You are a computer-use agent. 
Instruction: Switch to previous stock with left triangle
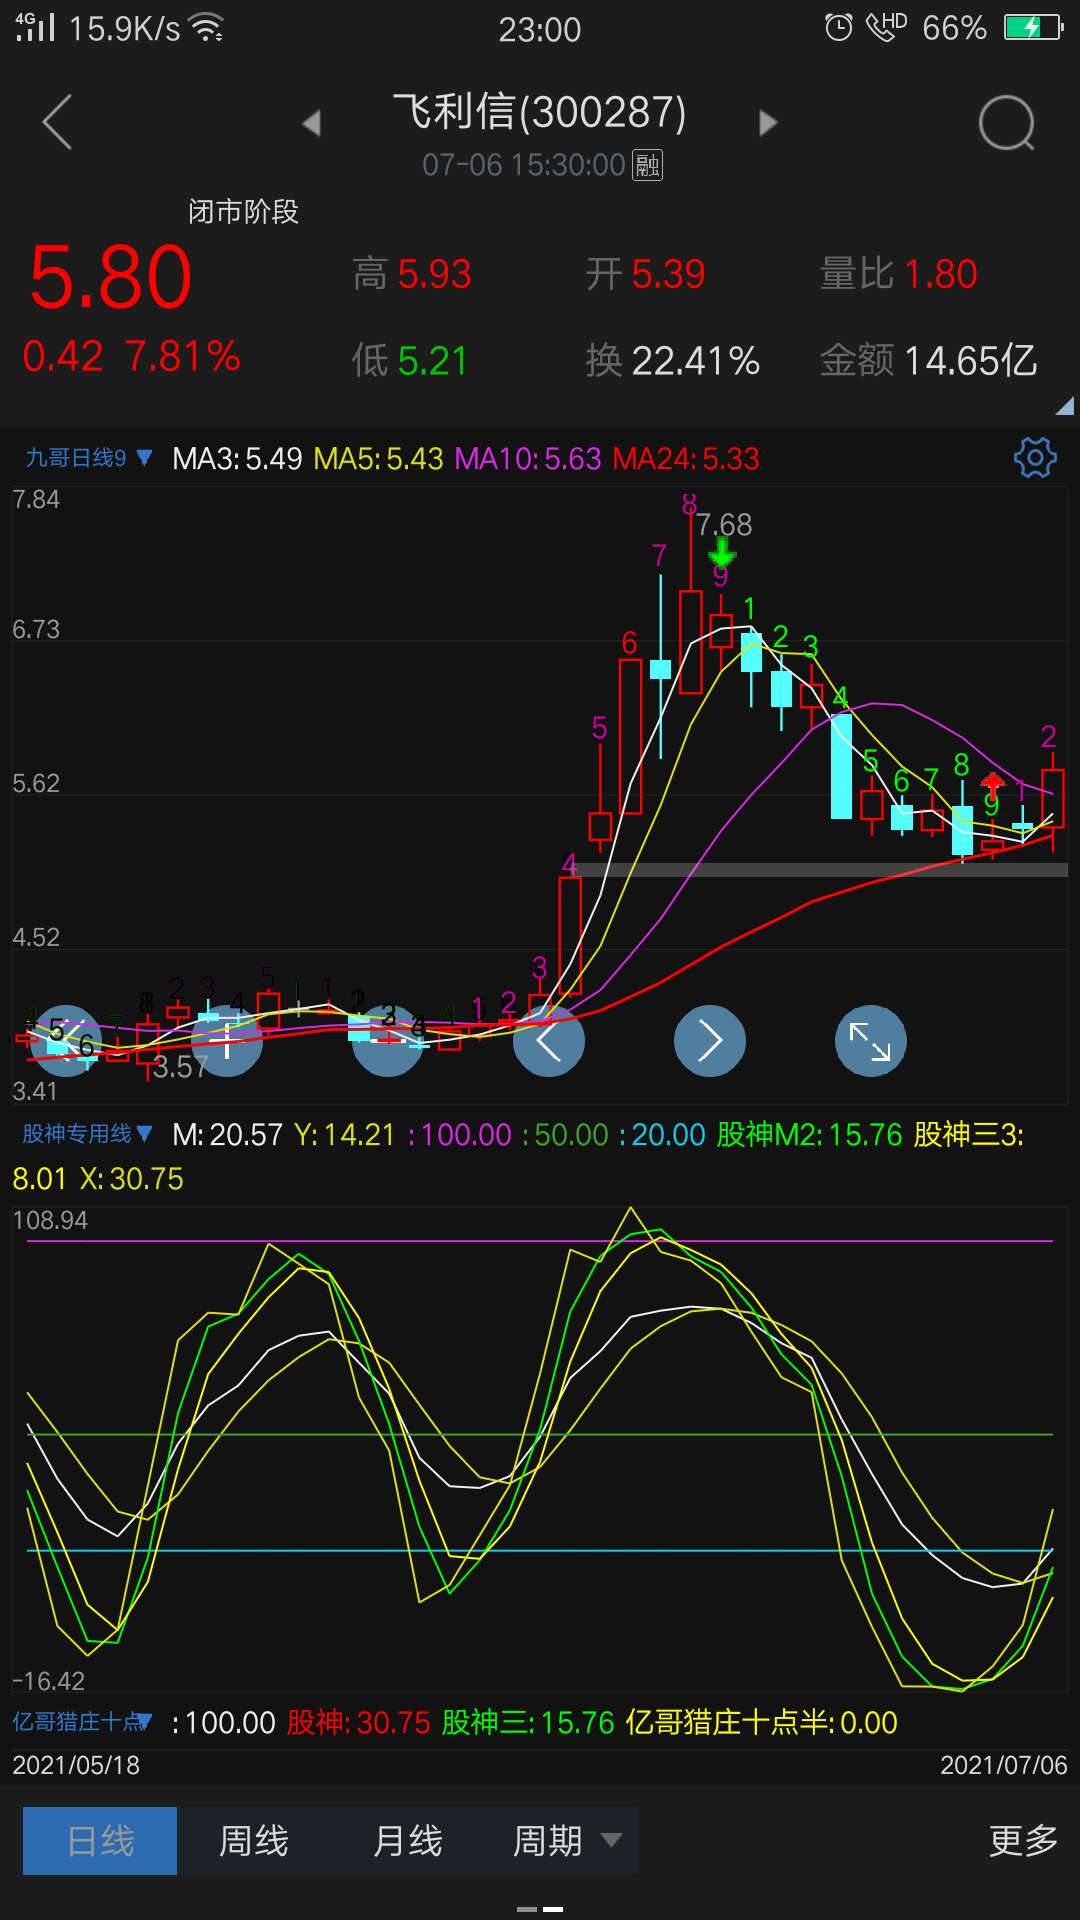[x=312, y=123]
